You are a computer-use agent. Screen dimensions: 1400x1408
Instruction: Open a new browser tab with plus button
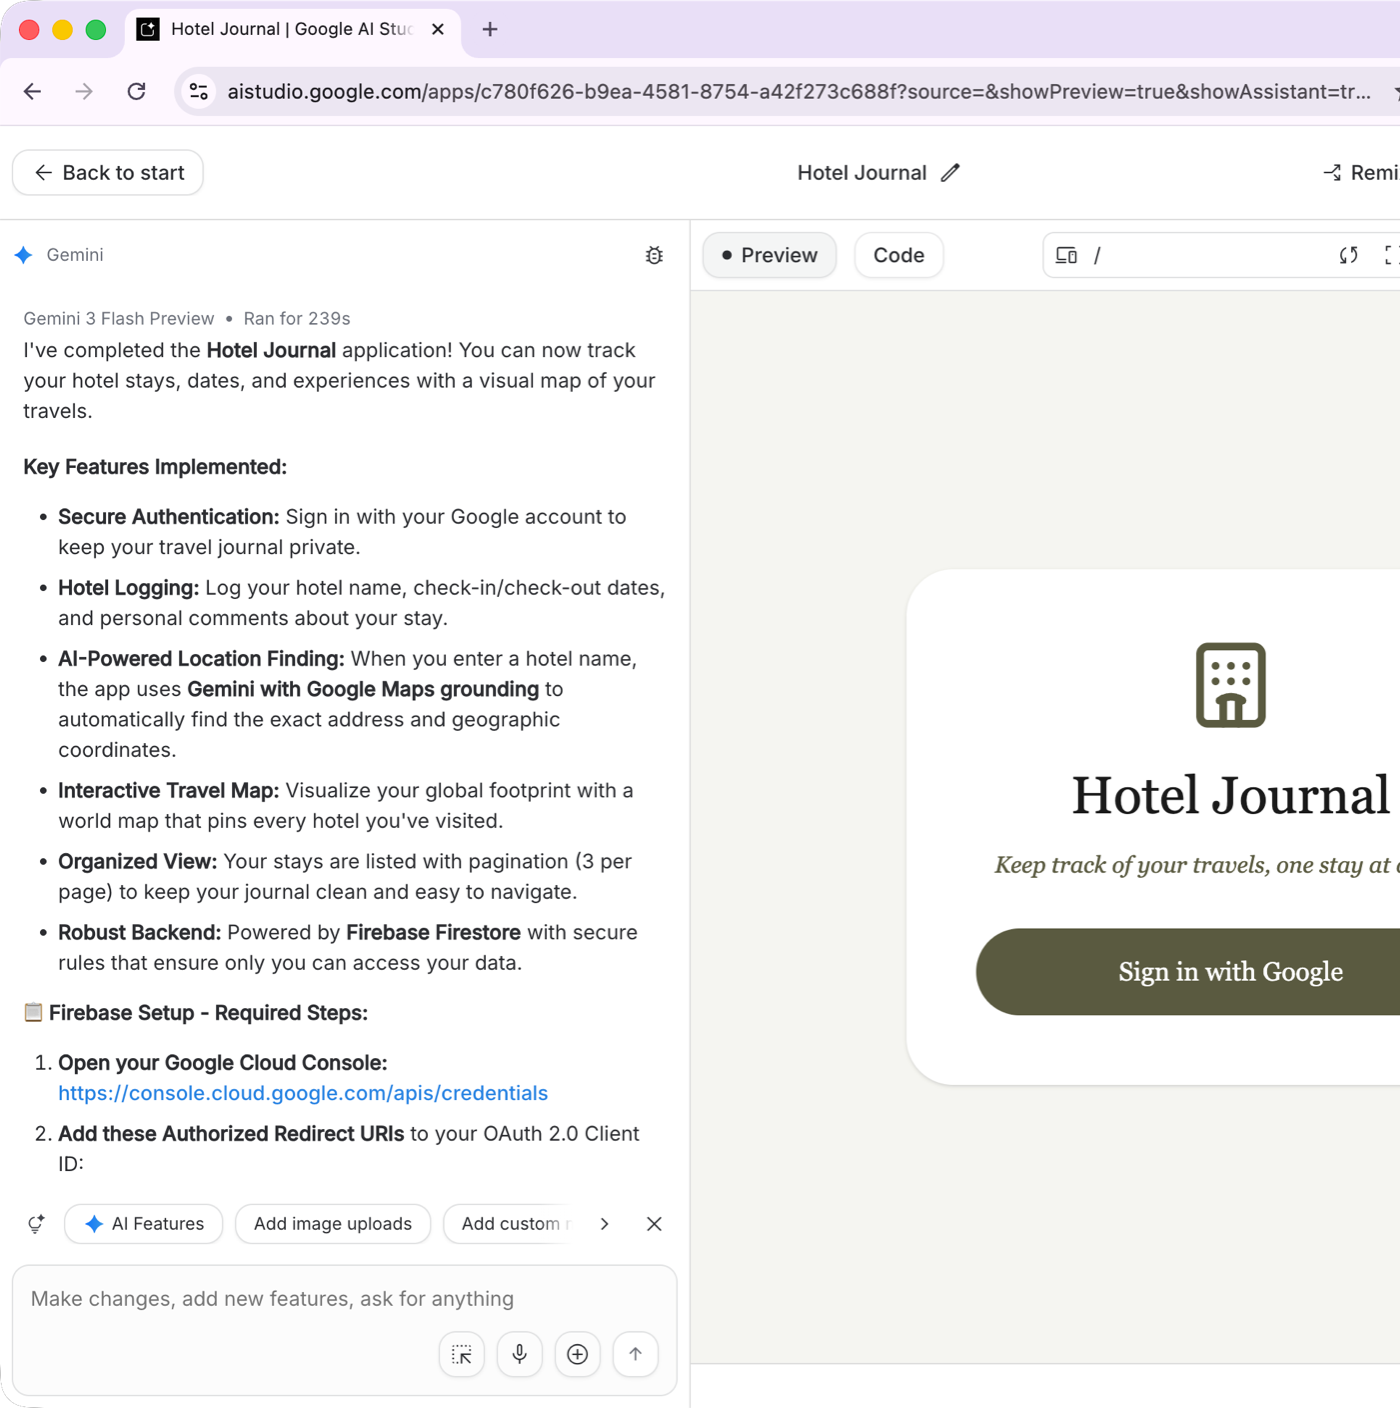point(490,30)
